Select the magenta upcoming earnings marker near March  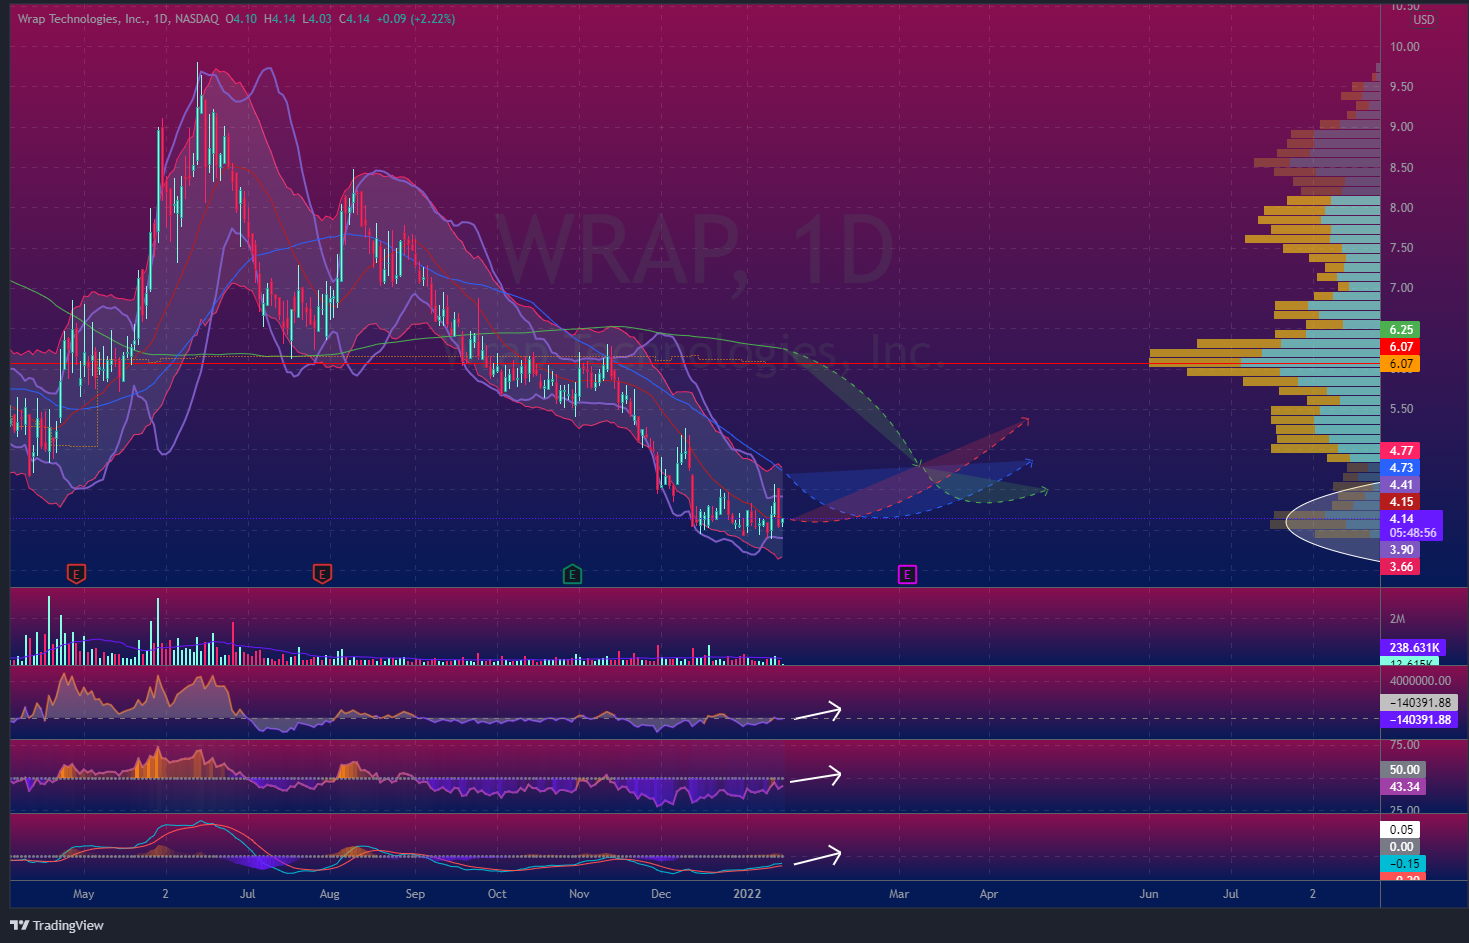point(907,574)
